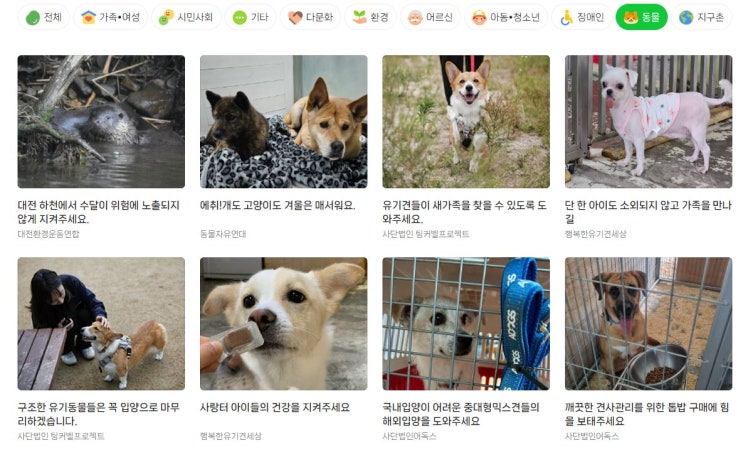The height and width of the screenshot is (460, 743).
Task: Open the 사랑터 아이들의 건강을 지켜주세요 title
Action: [275, 407]
